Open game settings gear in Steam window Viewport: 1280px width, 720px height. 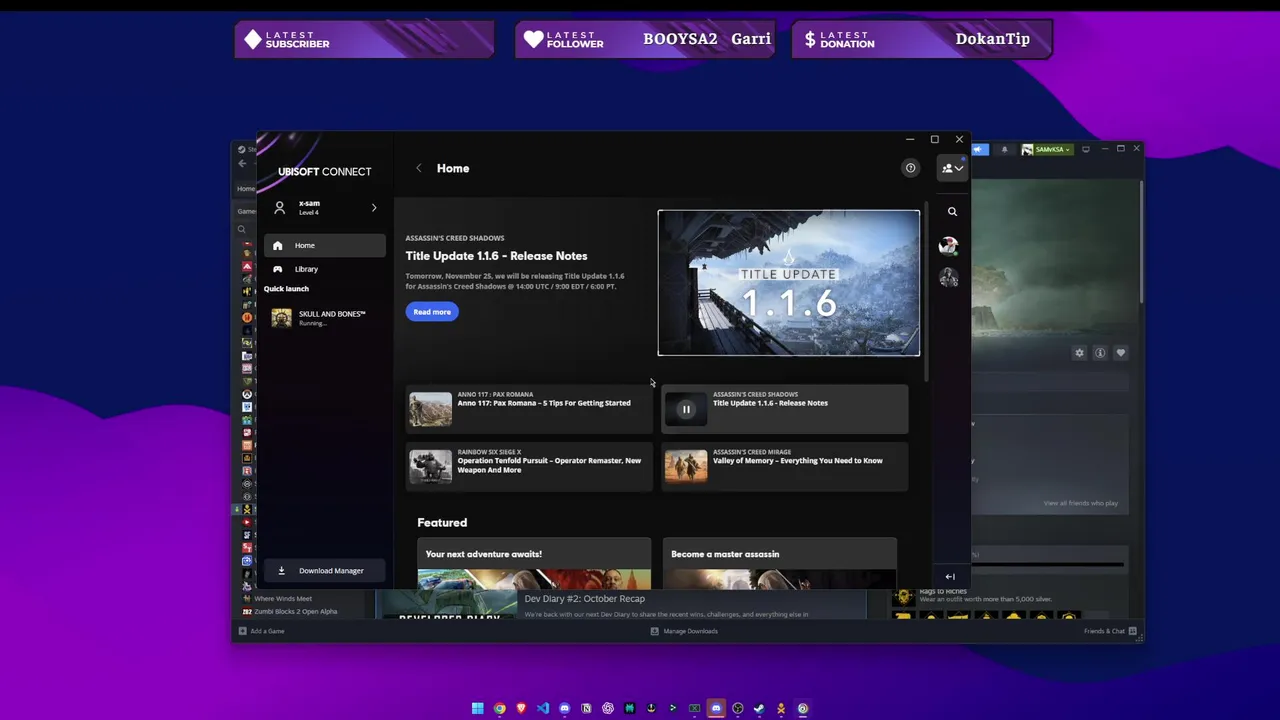(1079, 353)
